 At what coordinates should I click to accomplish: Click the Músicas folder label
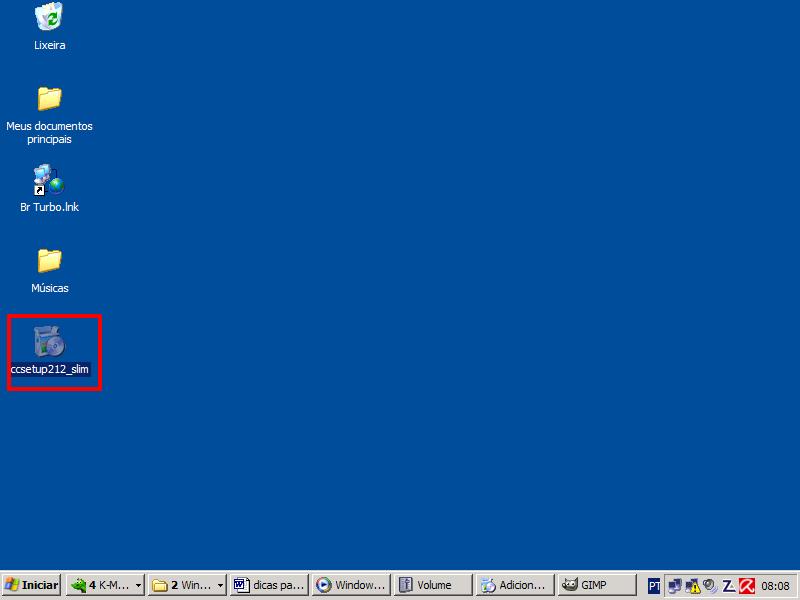(x=49, y=288)
